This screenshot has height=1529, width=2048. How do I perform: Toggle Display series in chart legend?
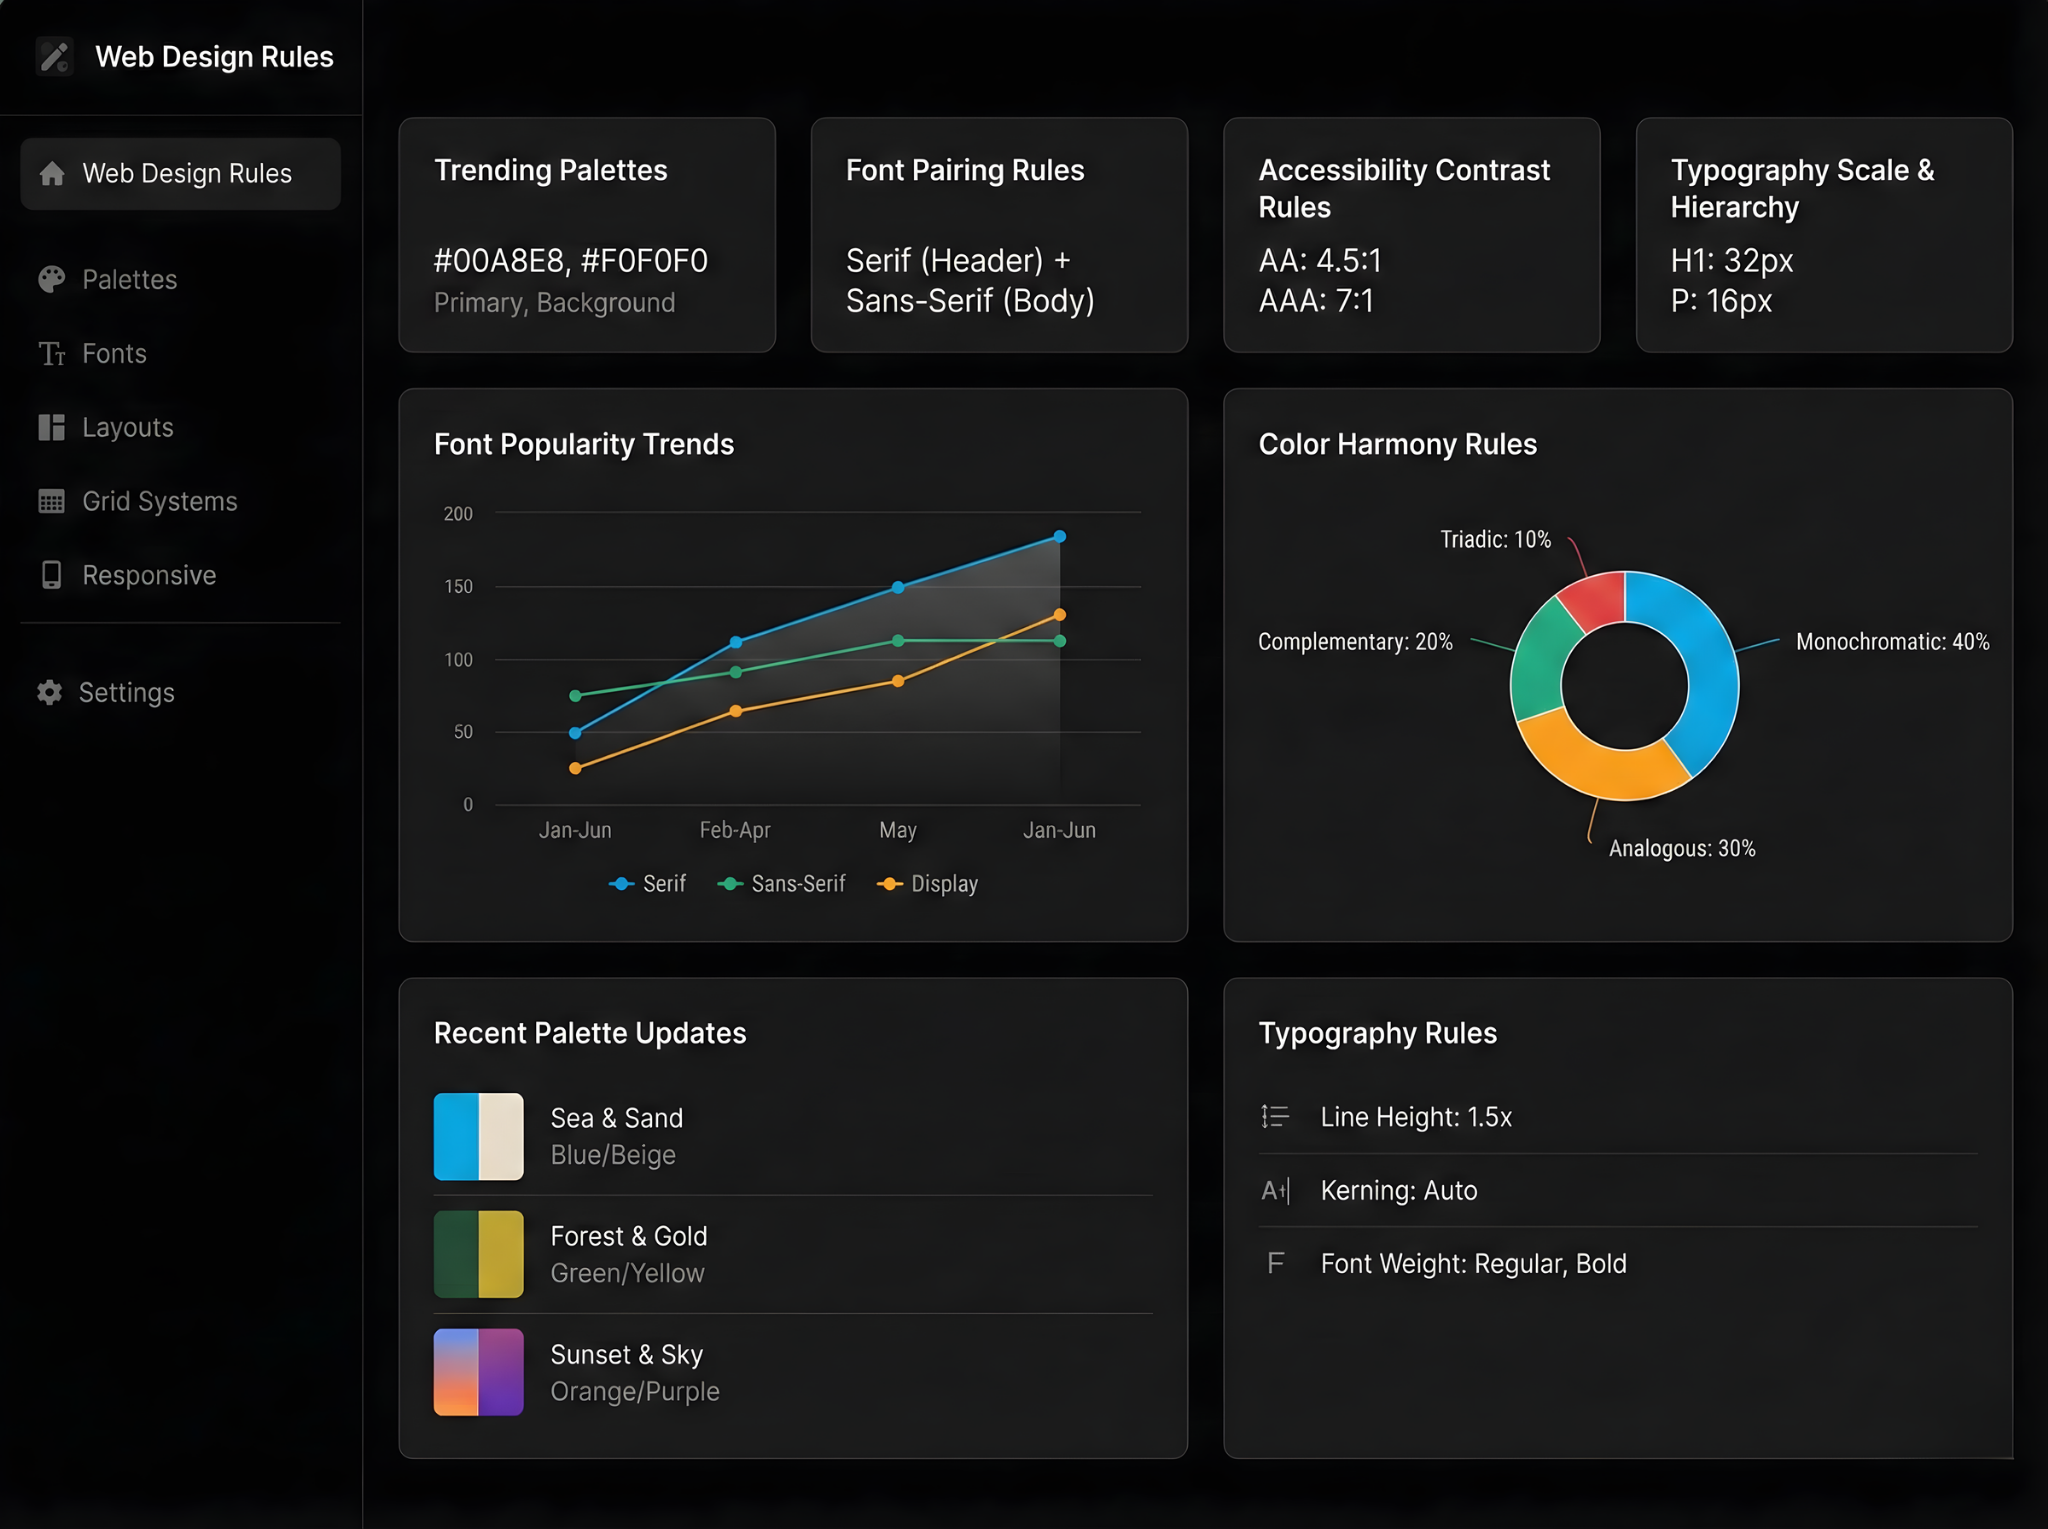pos(928,884)
